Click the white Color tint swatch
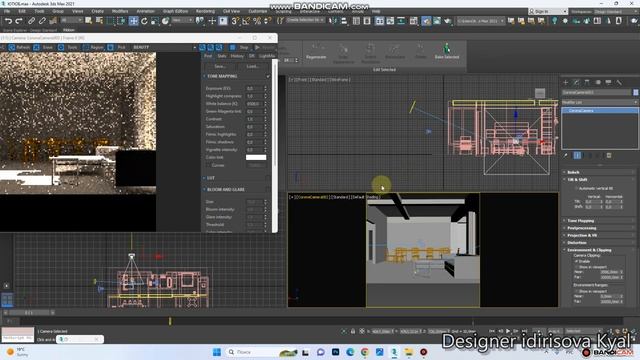Viewport: 640px width, 360px height. [x=256, y=158]
